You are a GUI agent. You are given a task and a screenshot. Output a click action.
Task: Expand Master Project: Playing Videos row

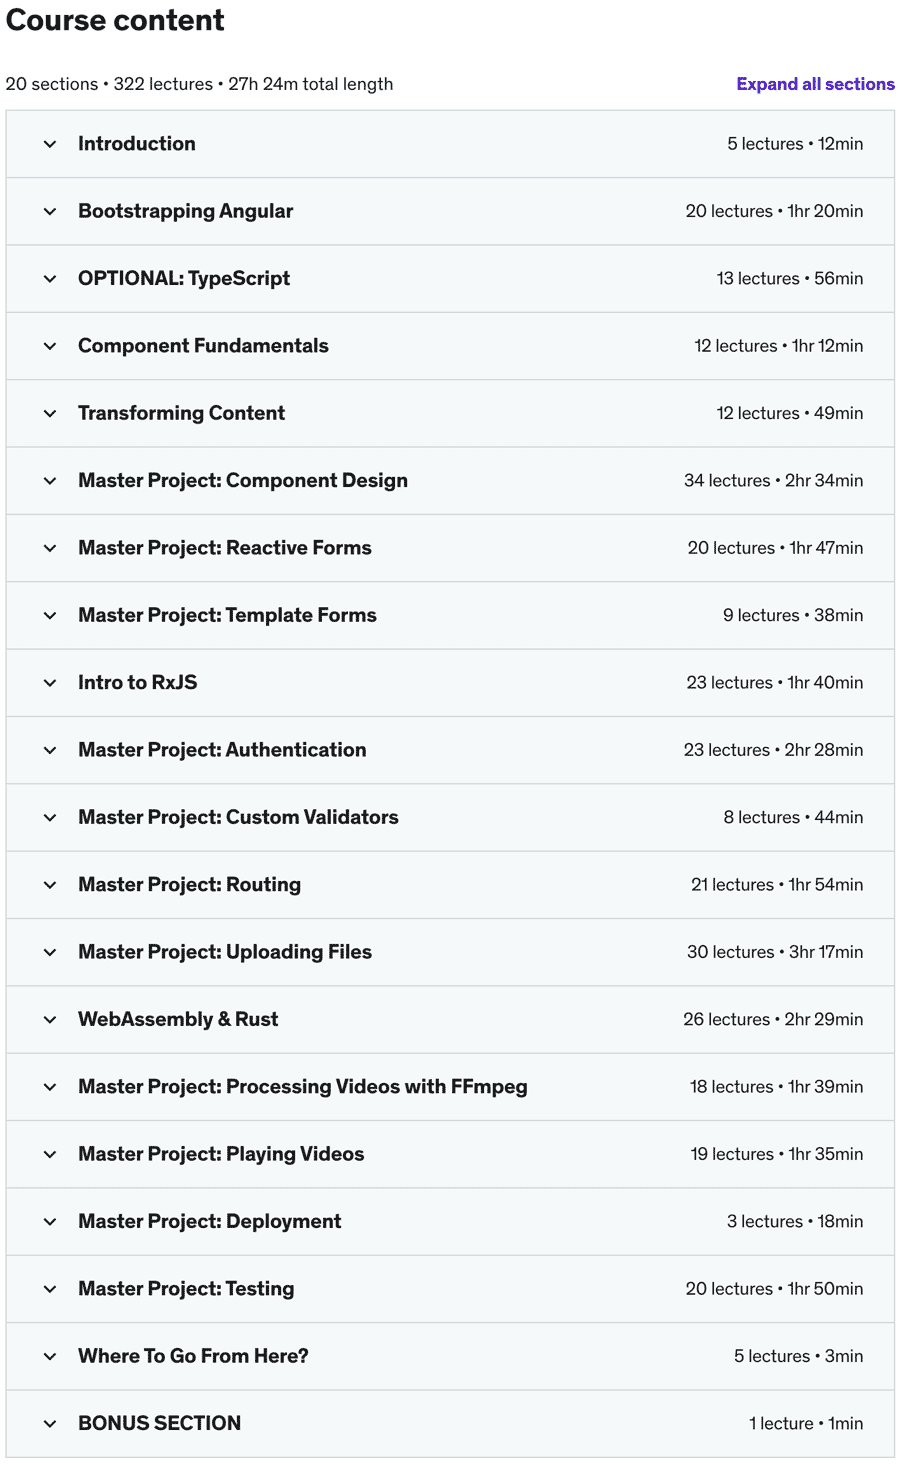450,1154
